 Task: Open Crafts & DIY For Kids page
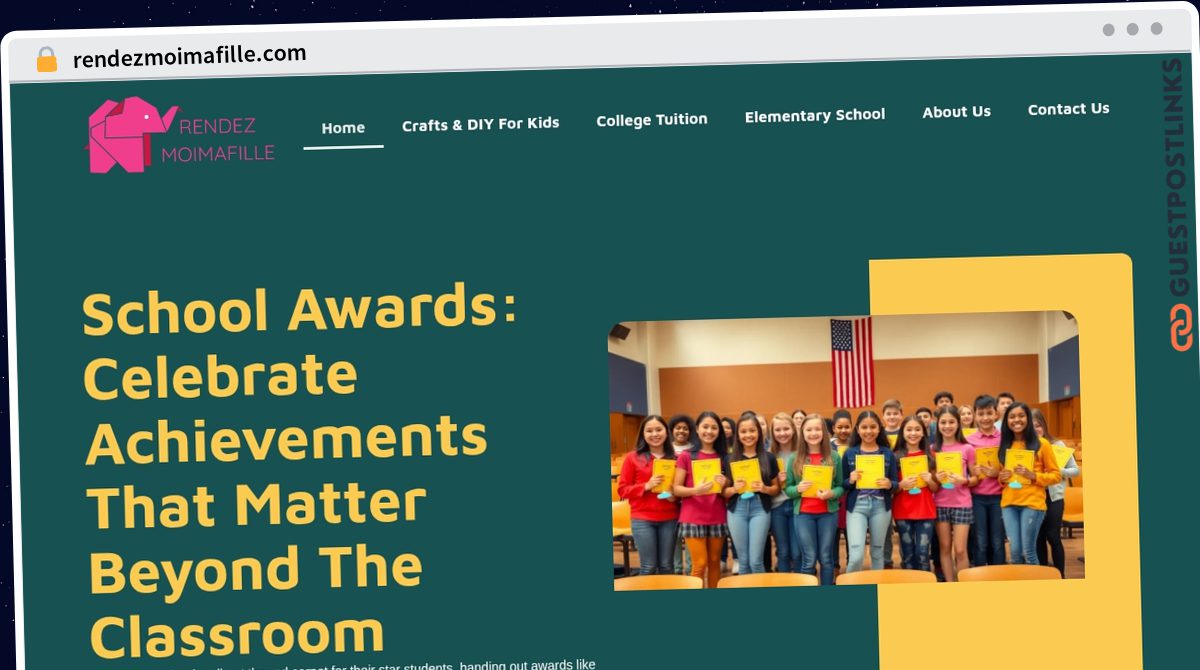[480, 124]
